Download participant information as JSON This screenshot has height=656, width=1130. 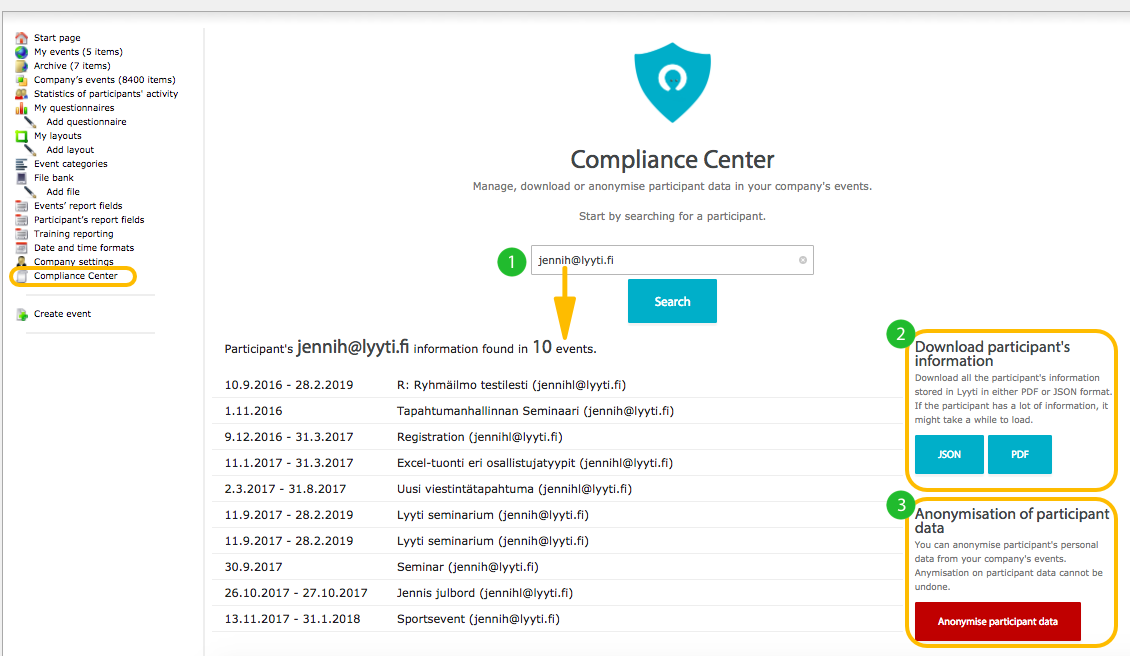(x=949, y=454)
